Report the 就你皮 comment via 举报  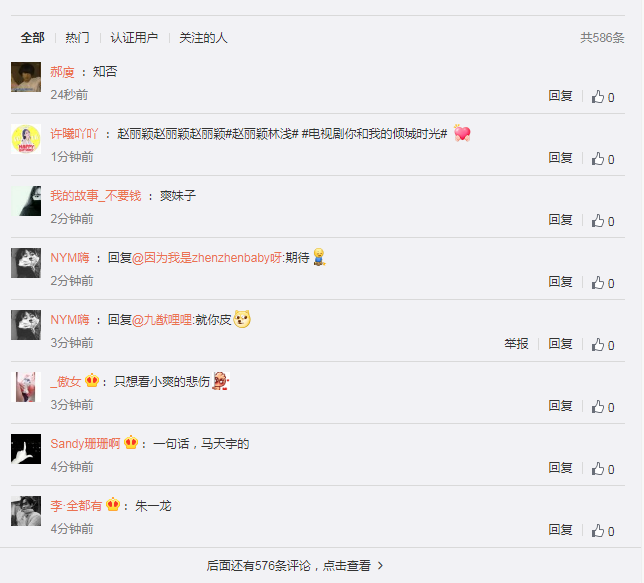point(516,343)
